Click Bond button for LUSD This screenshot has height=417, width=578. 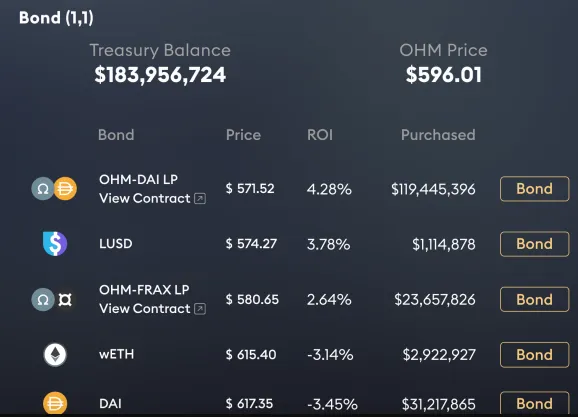pyautogui.click(x=535, y=244)
